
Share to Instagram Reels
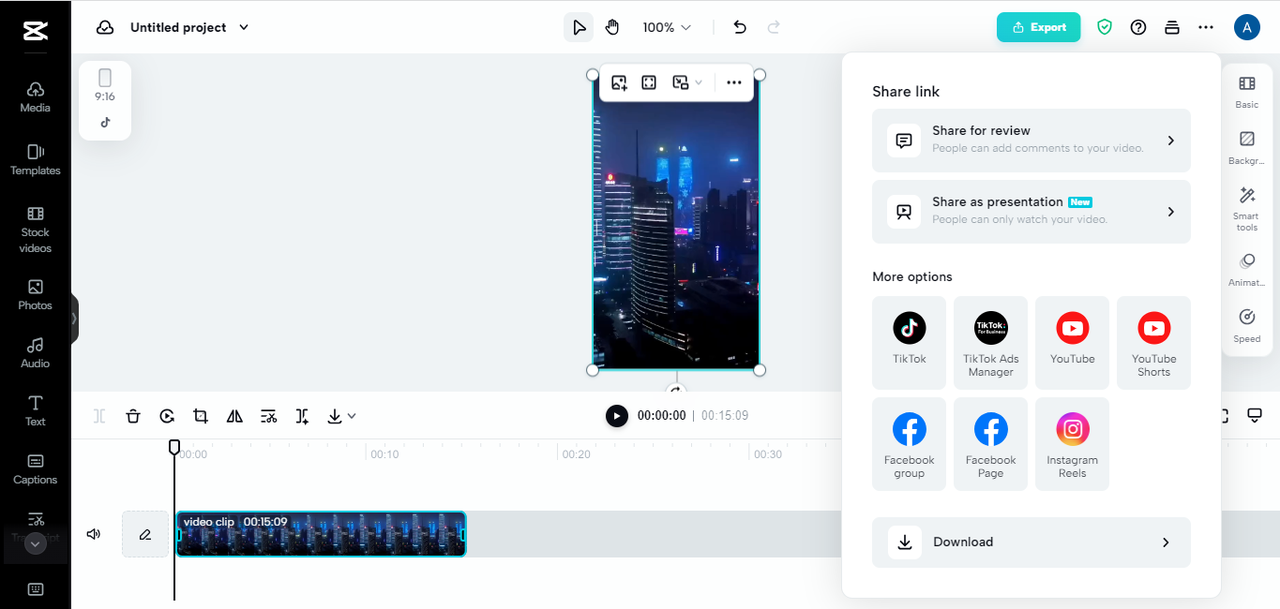(x=1072, y=444)
